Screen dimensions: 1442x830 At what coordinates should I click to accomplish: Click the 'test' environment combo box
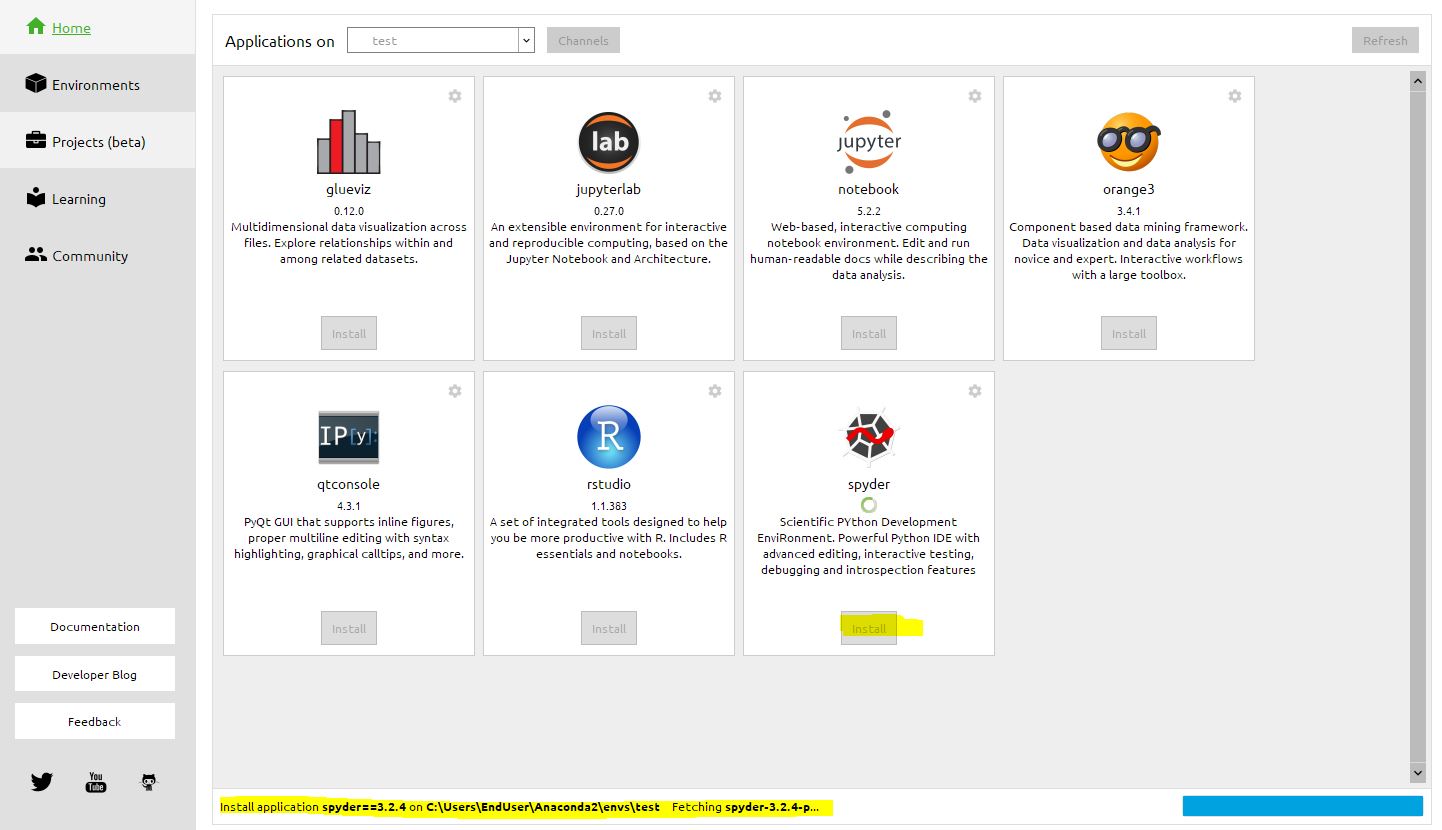click(441, 40)
